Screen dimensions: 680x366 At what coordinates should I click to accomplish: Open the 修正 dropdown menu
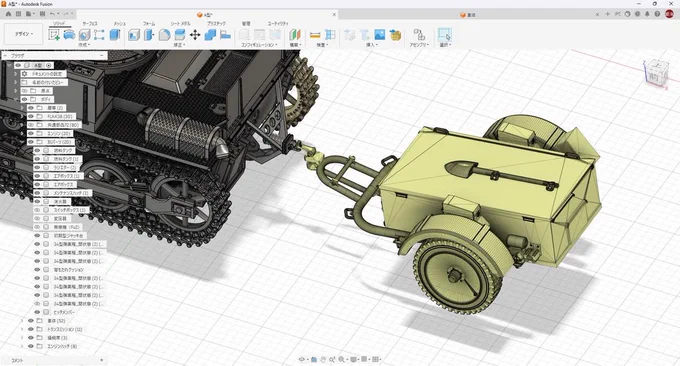click(x=179, y=45)
